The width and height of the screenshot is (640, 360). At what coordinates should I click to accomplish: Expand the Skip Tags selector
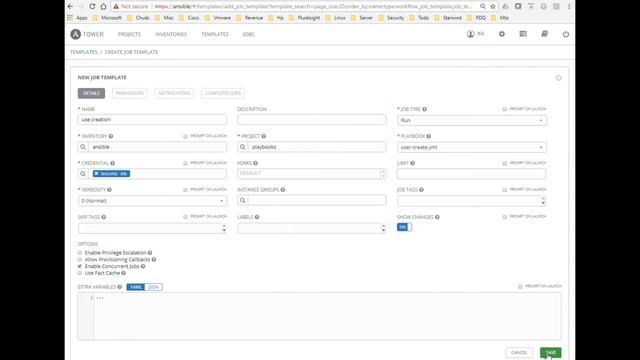click(224, 228)
